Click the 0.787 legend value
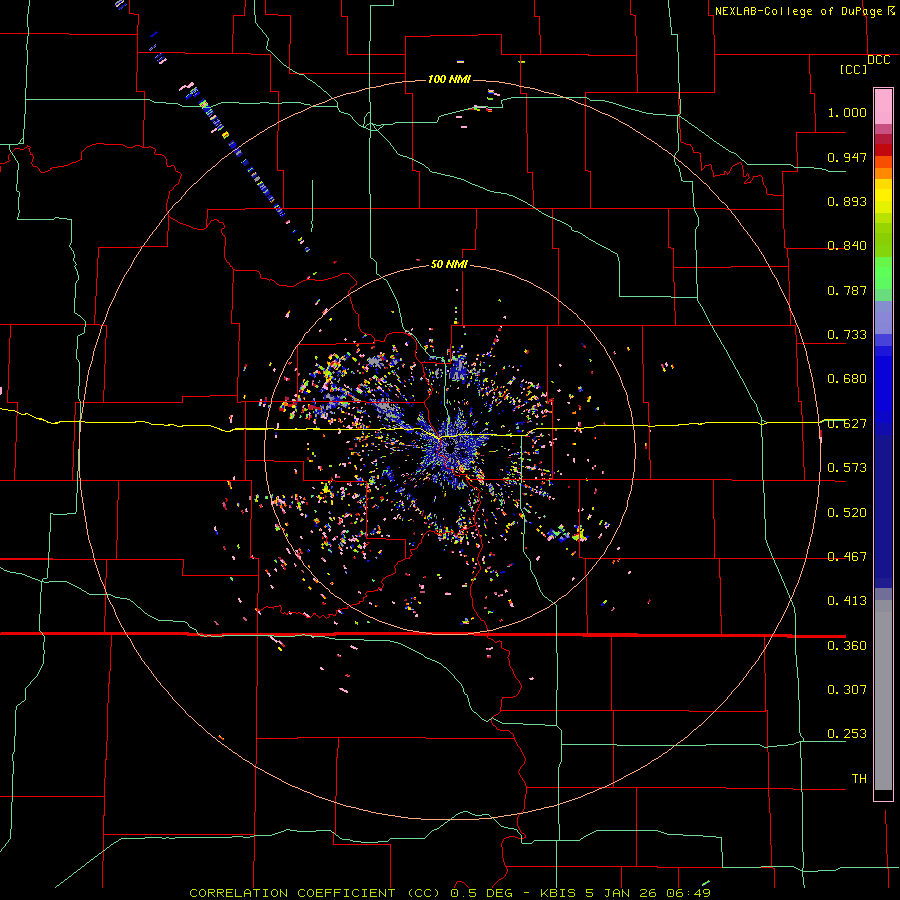This screenshot has height=900, width=900. coord(847,290)
